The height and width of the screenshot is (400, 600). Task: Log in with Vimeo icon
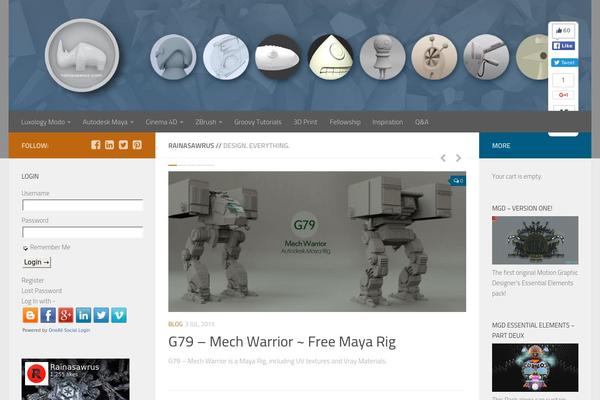(119, 315)
